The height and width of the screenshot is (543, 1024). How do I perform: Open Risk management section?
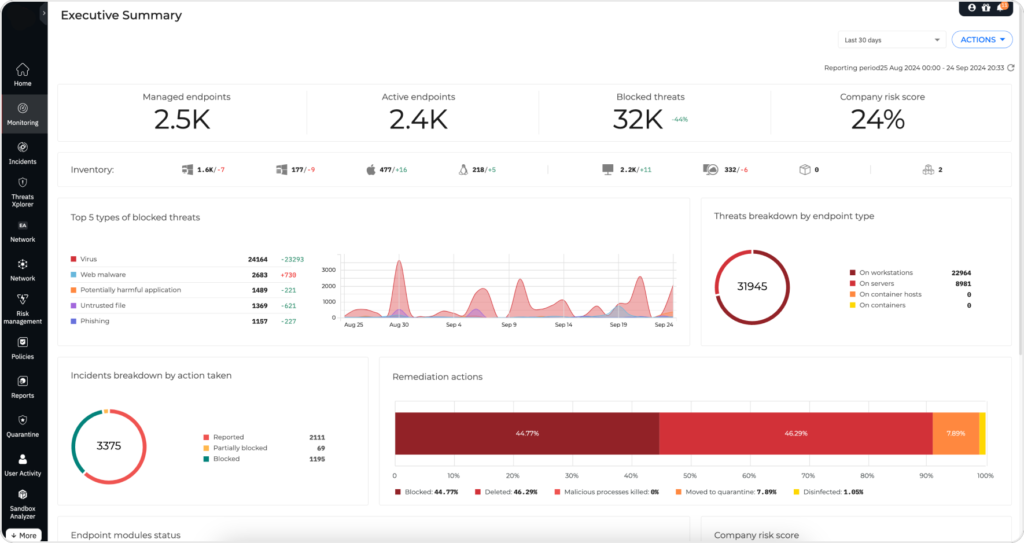click(23, 308)
